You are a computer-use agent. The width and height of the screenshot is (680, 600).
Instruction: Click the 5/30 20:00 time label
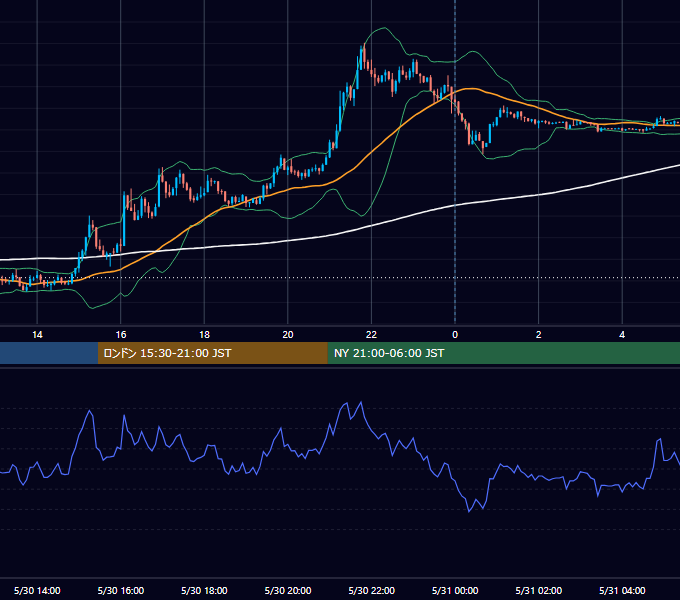[288, 590]
